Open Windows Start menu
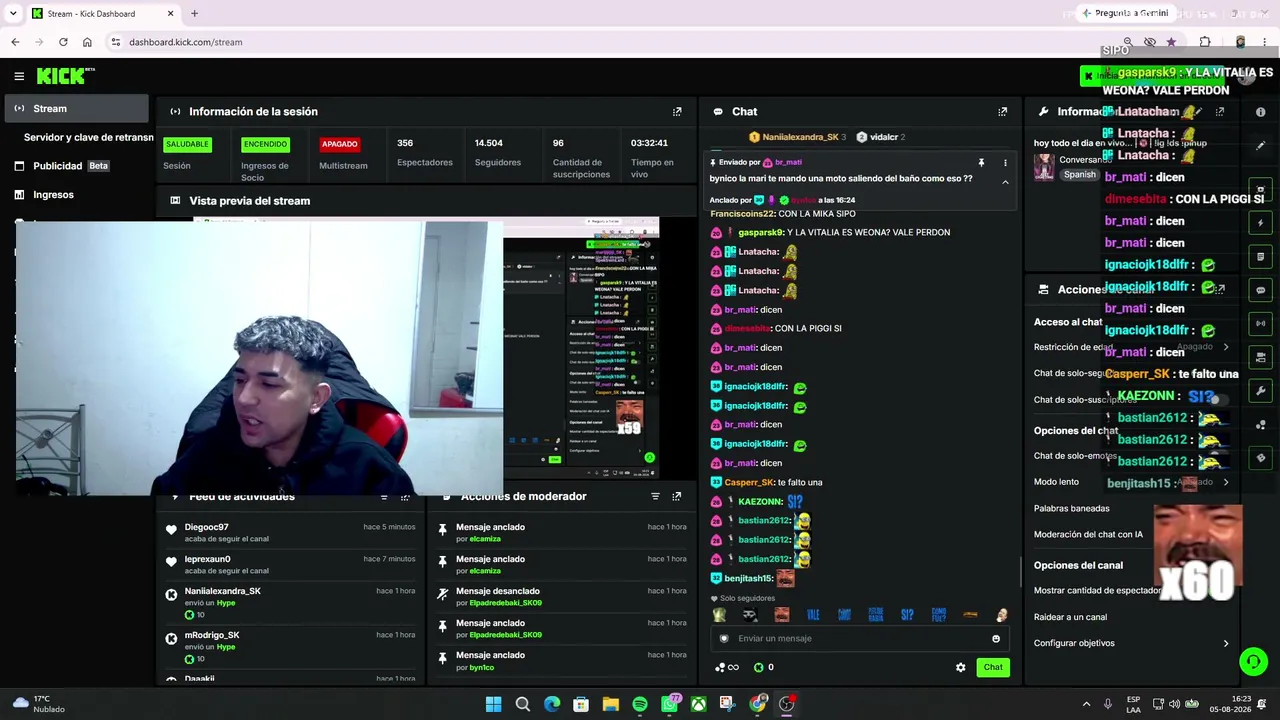 493,704
